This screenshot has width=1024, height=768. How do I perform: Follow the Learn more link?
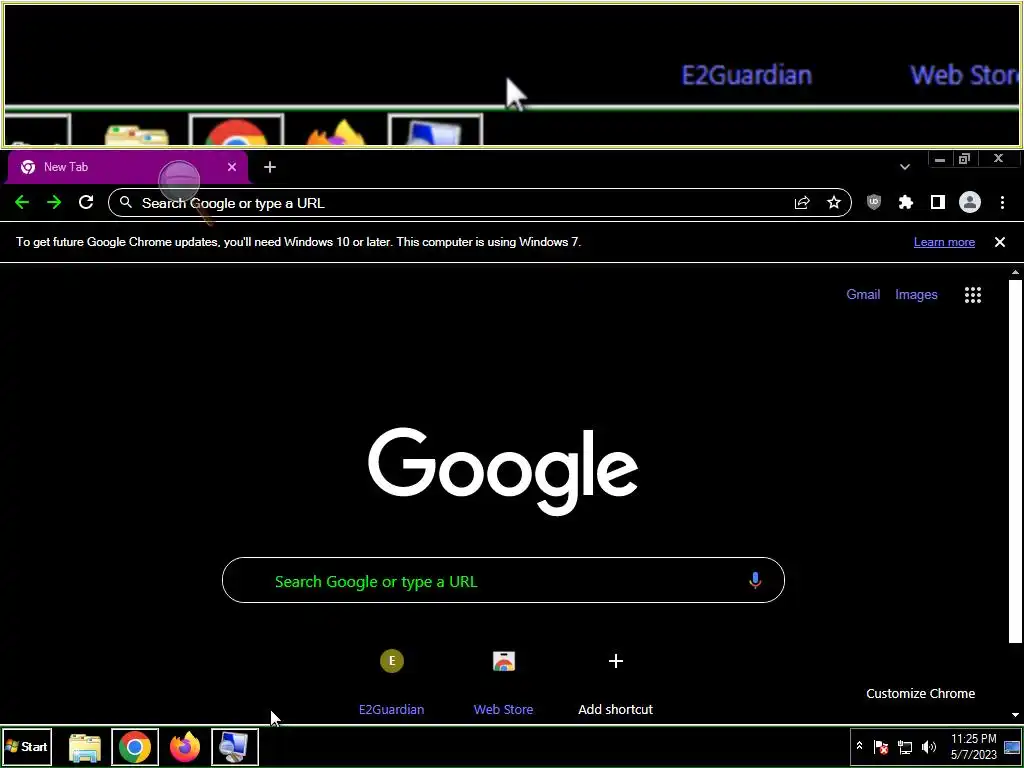pos(944,242)
